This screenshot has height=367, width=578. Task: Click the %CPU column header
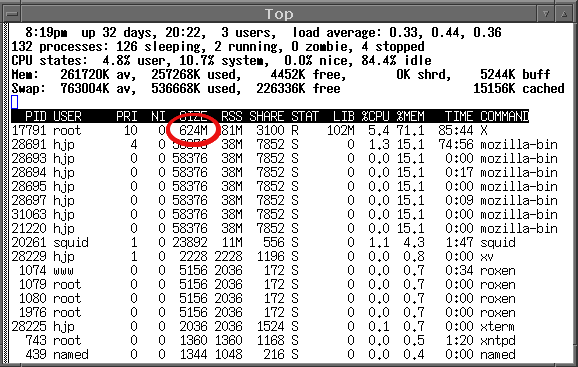(x=375, y=116)
